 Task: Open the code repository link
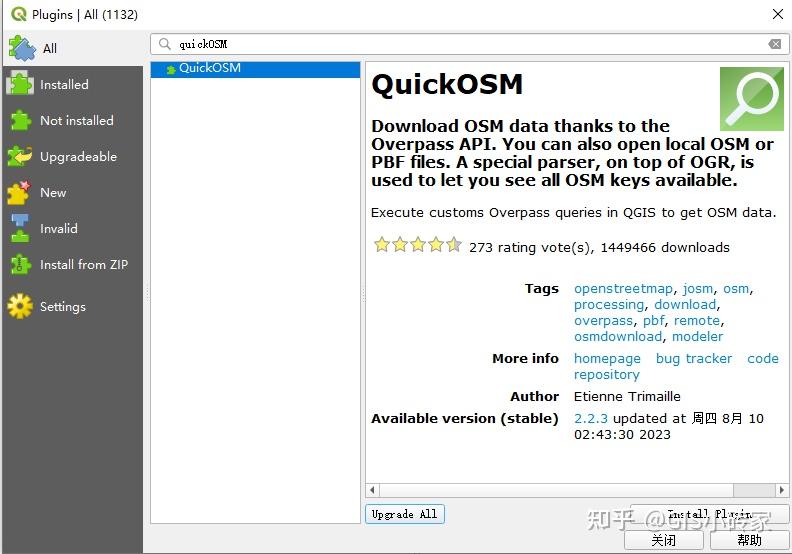[x=763, y=359]
